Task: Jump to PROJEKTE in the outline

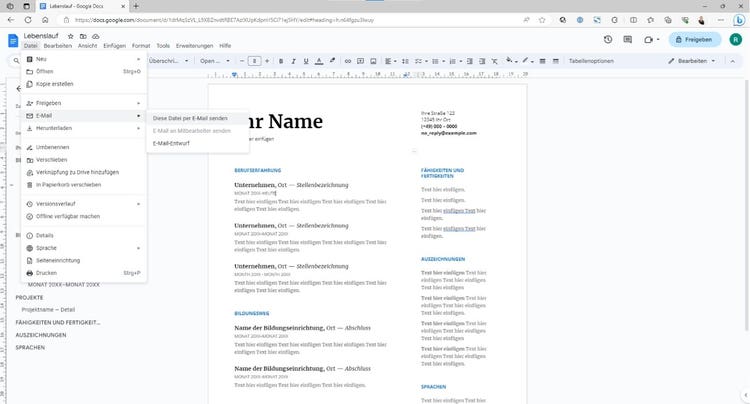Action: pyautogui.click(x=29, y=297)
